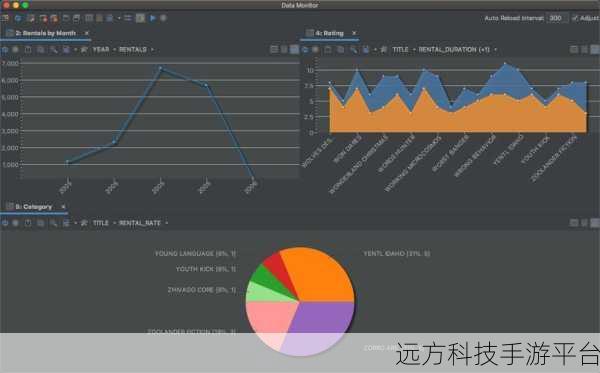Click the horizontal lines icon in the top toolbar

[128, 18]
